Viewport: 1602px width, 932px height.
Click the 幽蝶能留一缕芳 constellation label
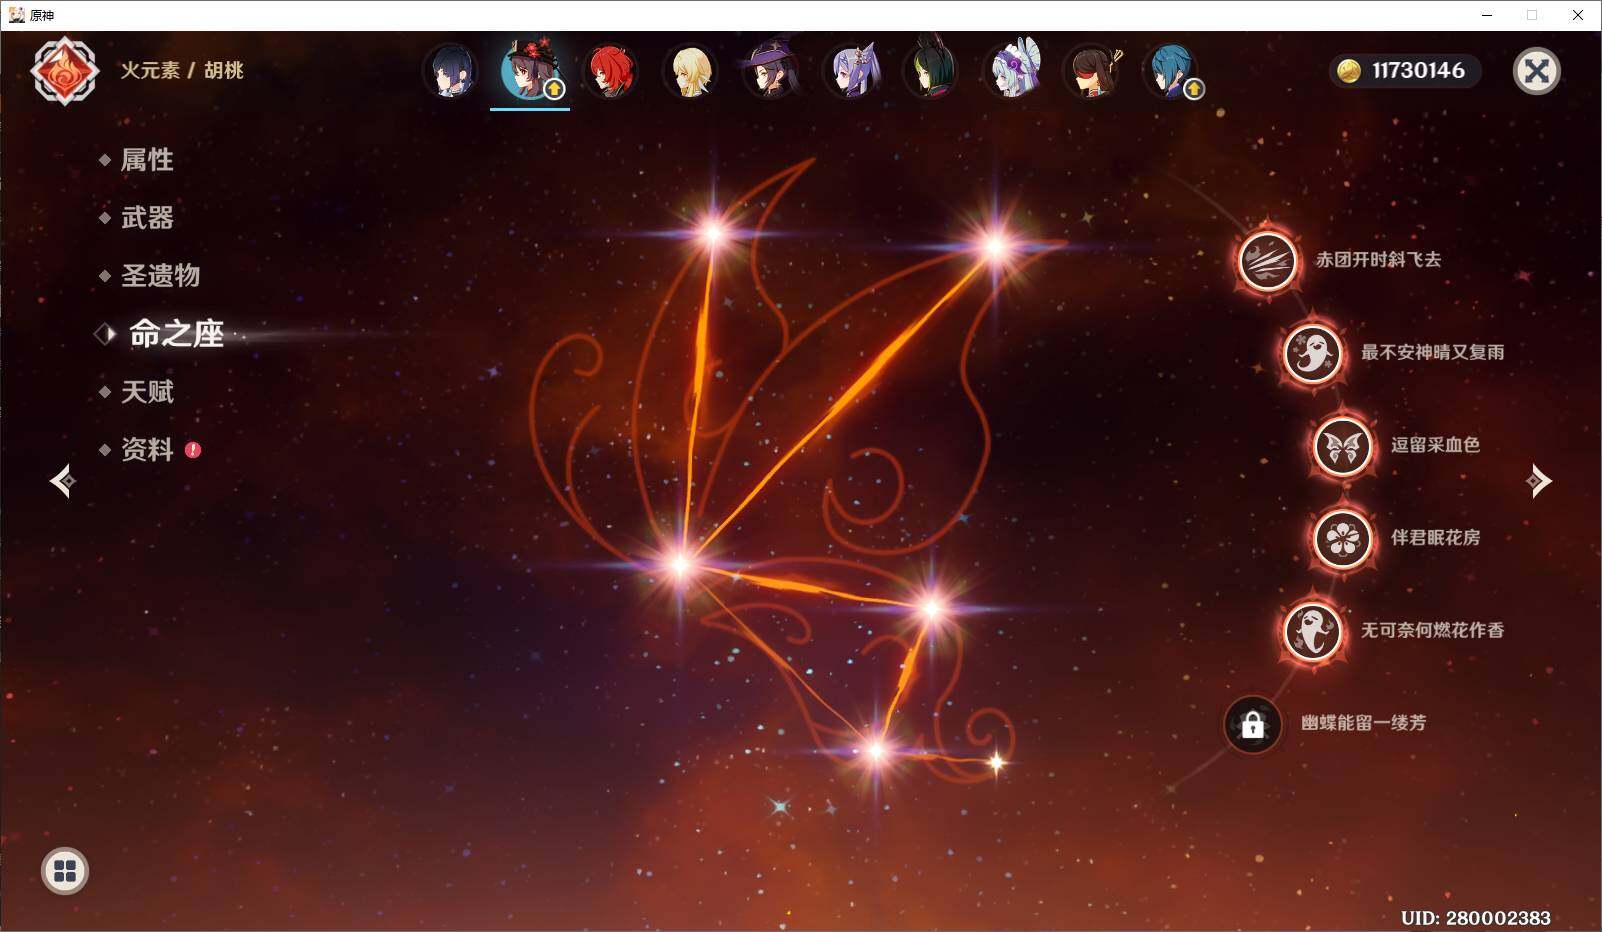tap(1363, 723)
